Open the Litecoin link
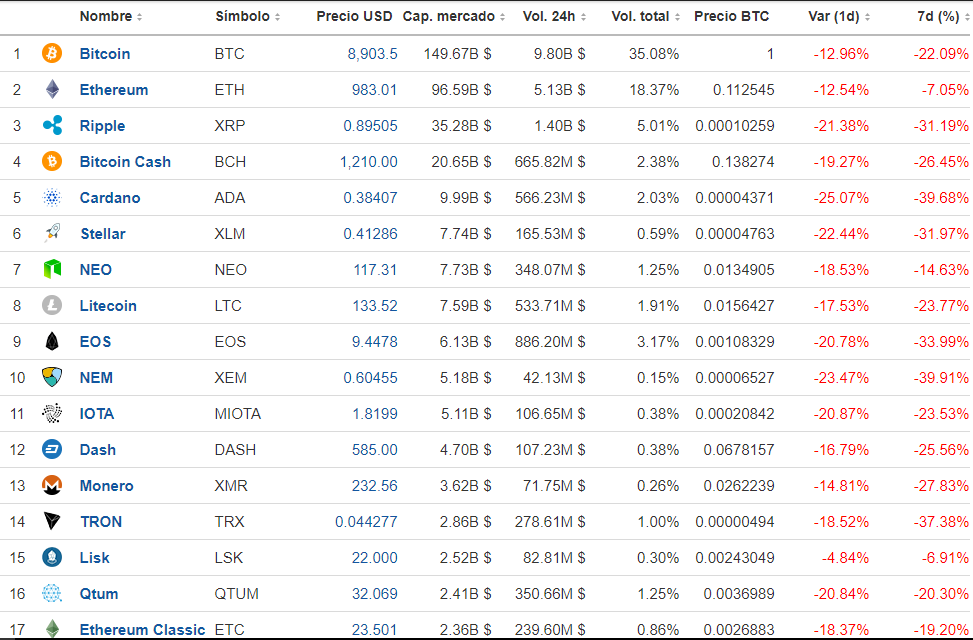973x640 pixels. coord(108,306)
